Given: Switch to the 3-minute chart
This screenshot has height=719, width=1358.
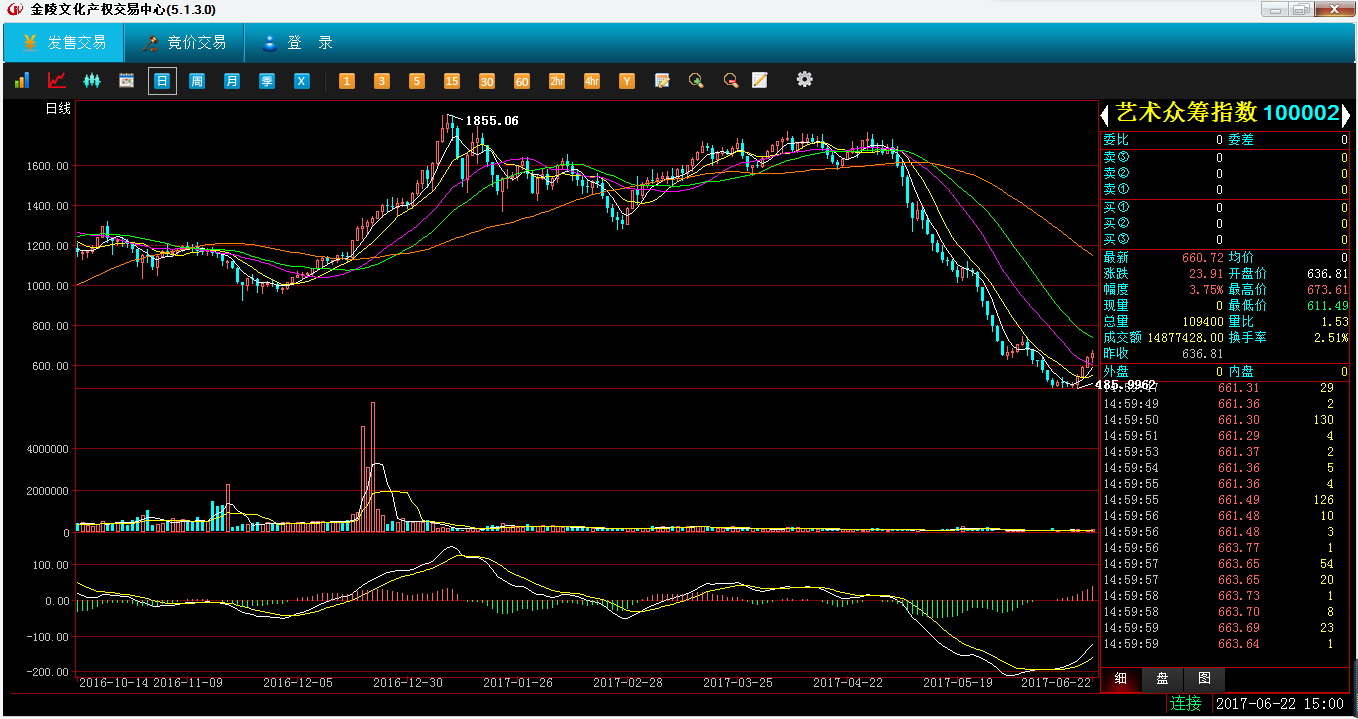Looking at the screenshot, I should pyautogui.click(x=382, y=81).
